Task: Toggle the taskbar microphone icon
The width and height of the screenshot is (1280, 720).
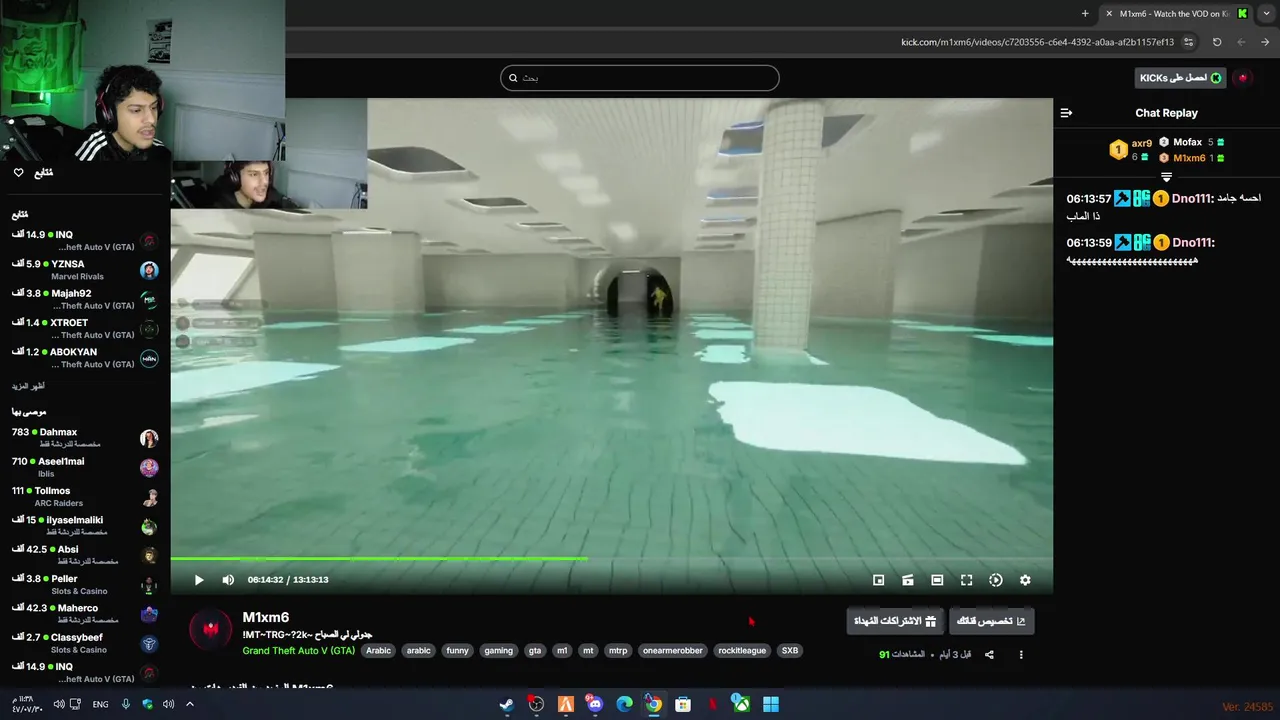Action: [126, 704]
